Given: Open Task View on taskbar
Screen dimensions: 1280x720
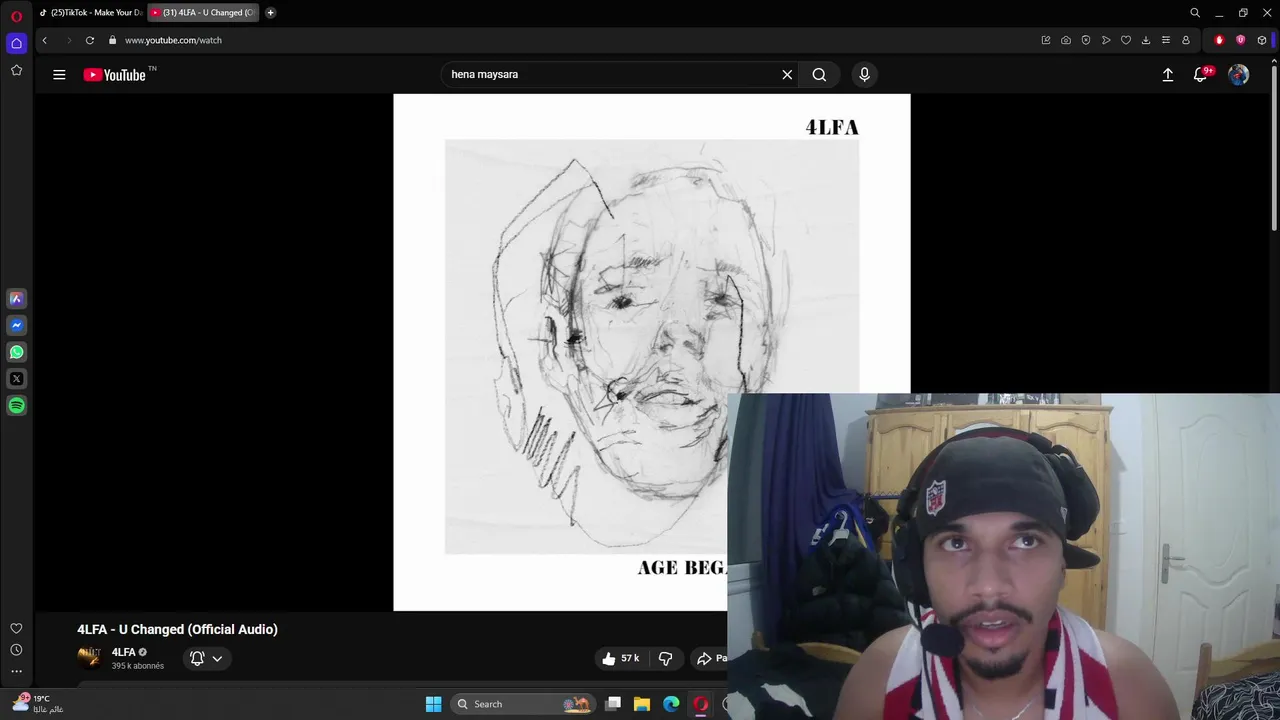Looking at the screenshot, I should pos(614,704).
